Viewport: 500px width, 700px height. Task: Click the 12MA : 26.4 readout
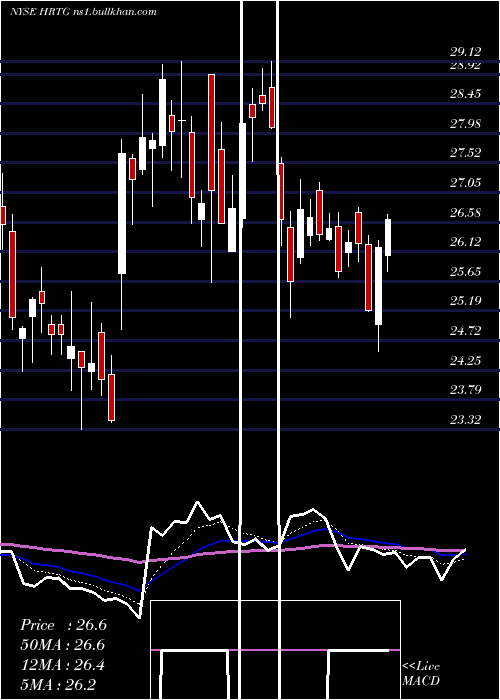62,665
